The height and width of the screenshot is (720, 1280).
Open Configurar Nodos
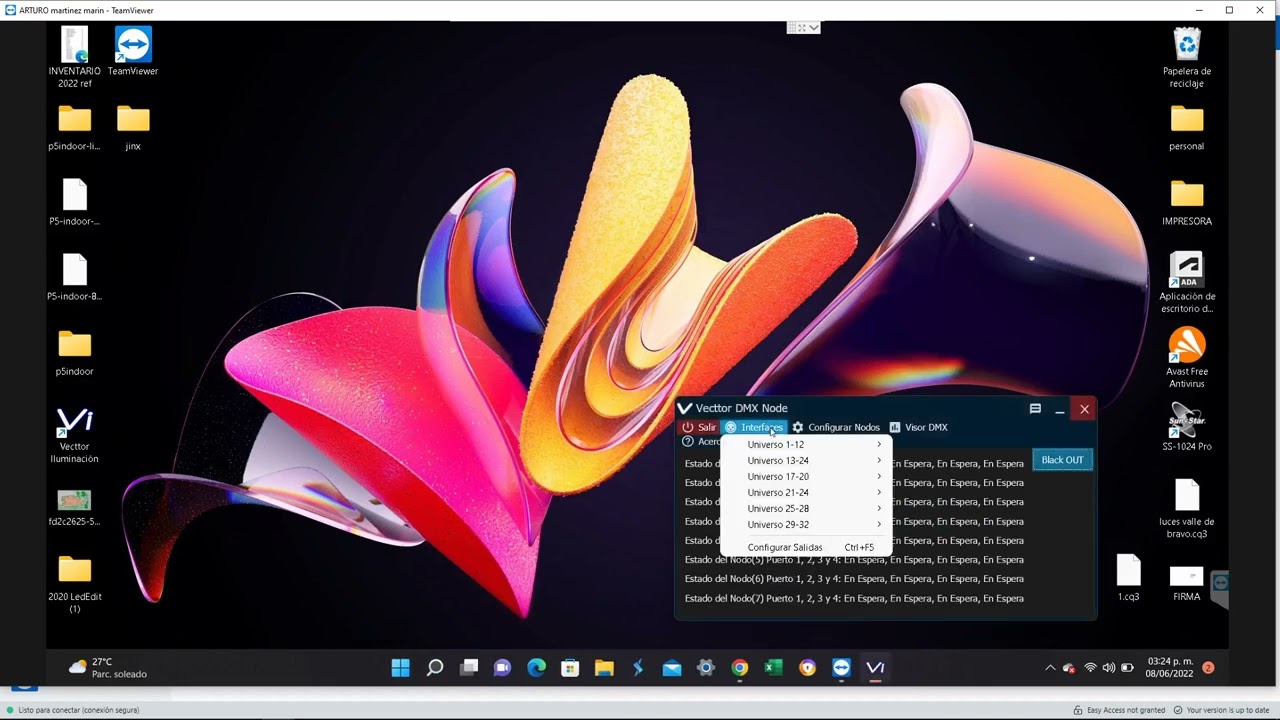[836, 427]
